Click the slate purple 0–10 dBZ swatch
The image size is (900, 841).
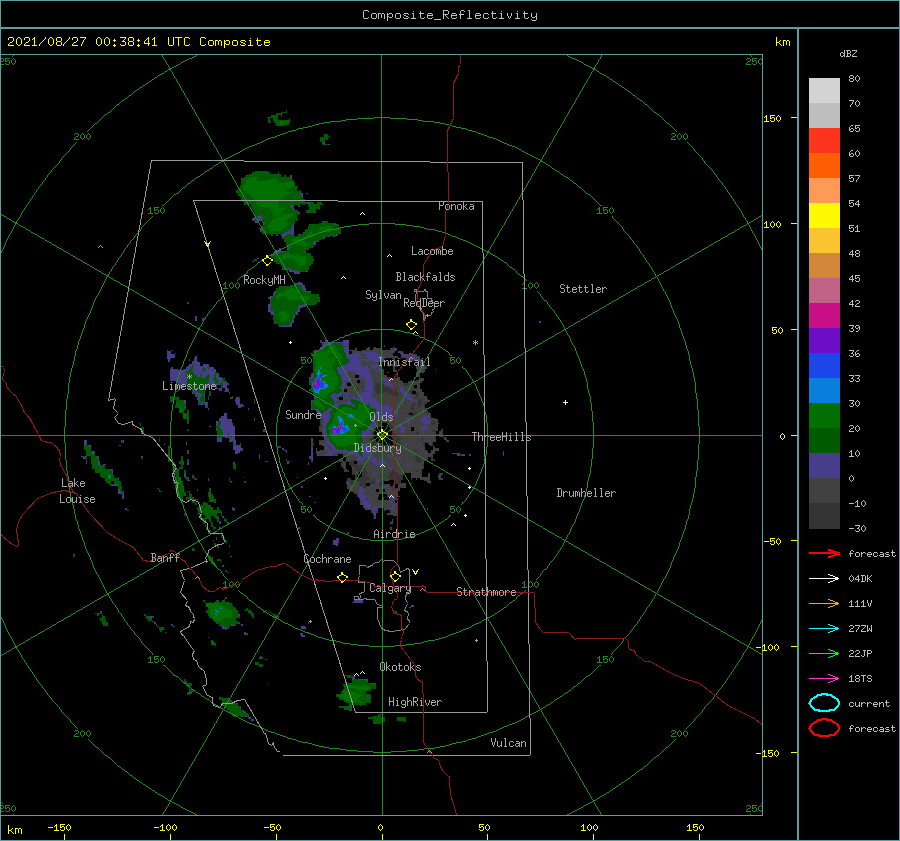click(x=824, y=466)
